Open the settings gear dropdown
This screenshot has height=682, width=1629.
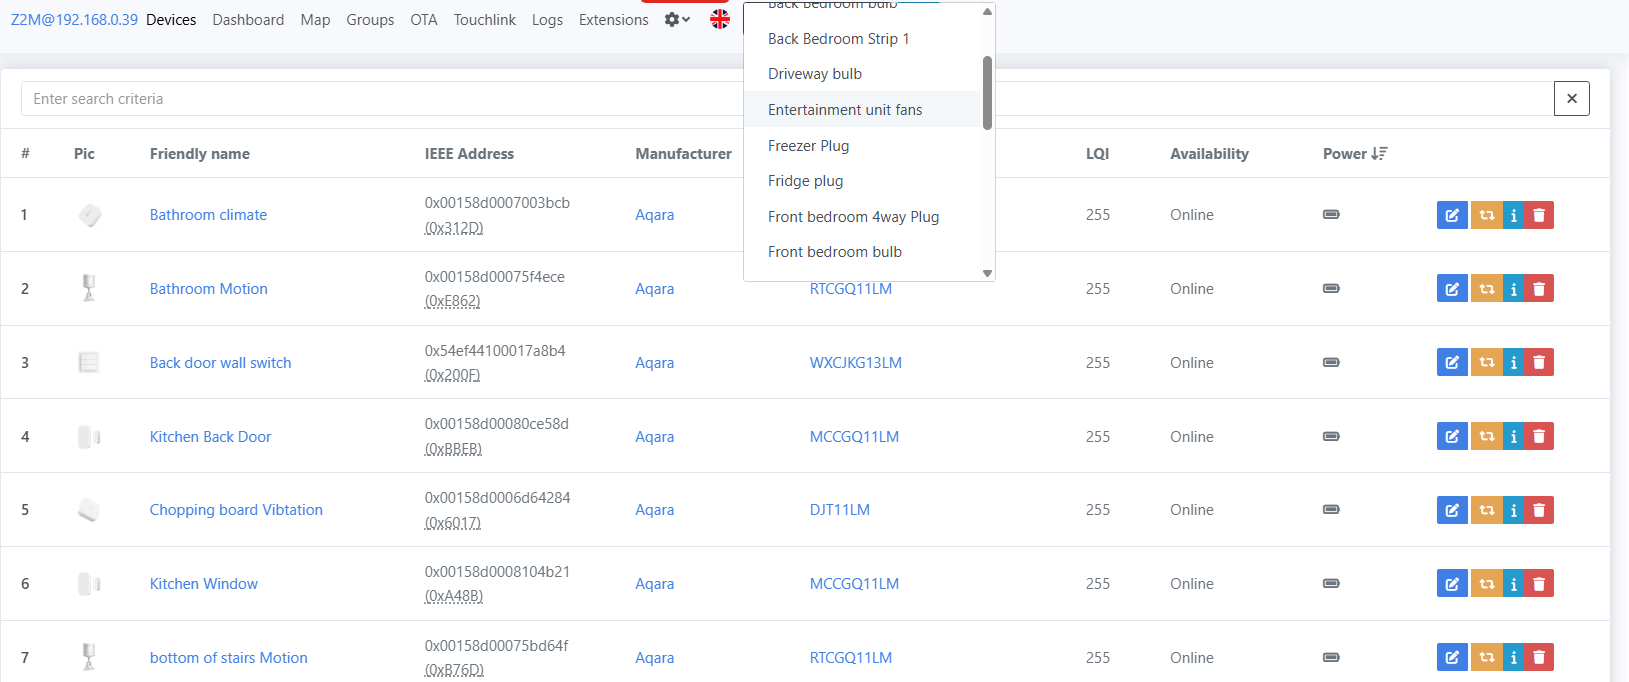[677, 20]
